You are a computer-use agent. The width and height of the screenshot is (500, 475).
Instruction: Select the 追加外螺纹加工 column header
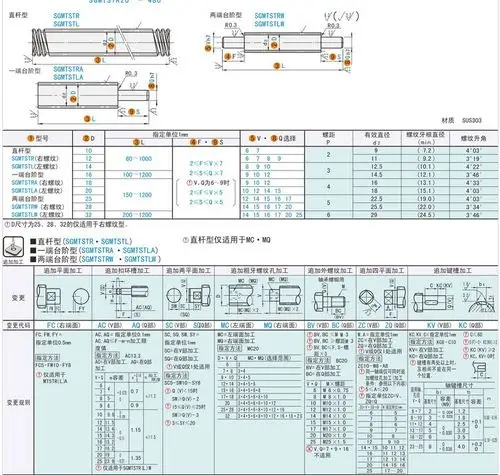coord(330,270)
